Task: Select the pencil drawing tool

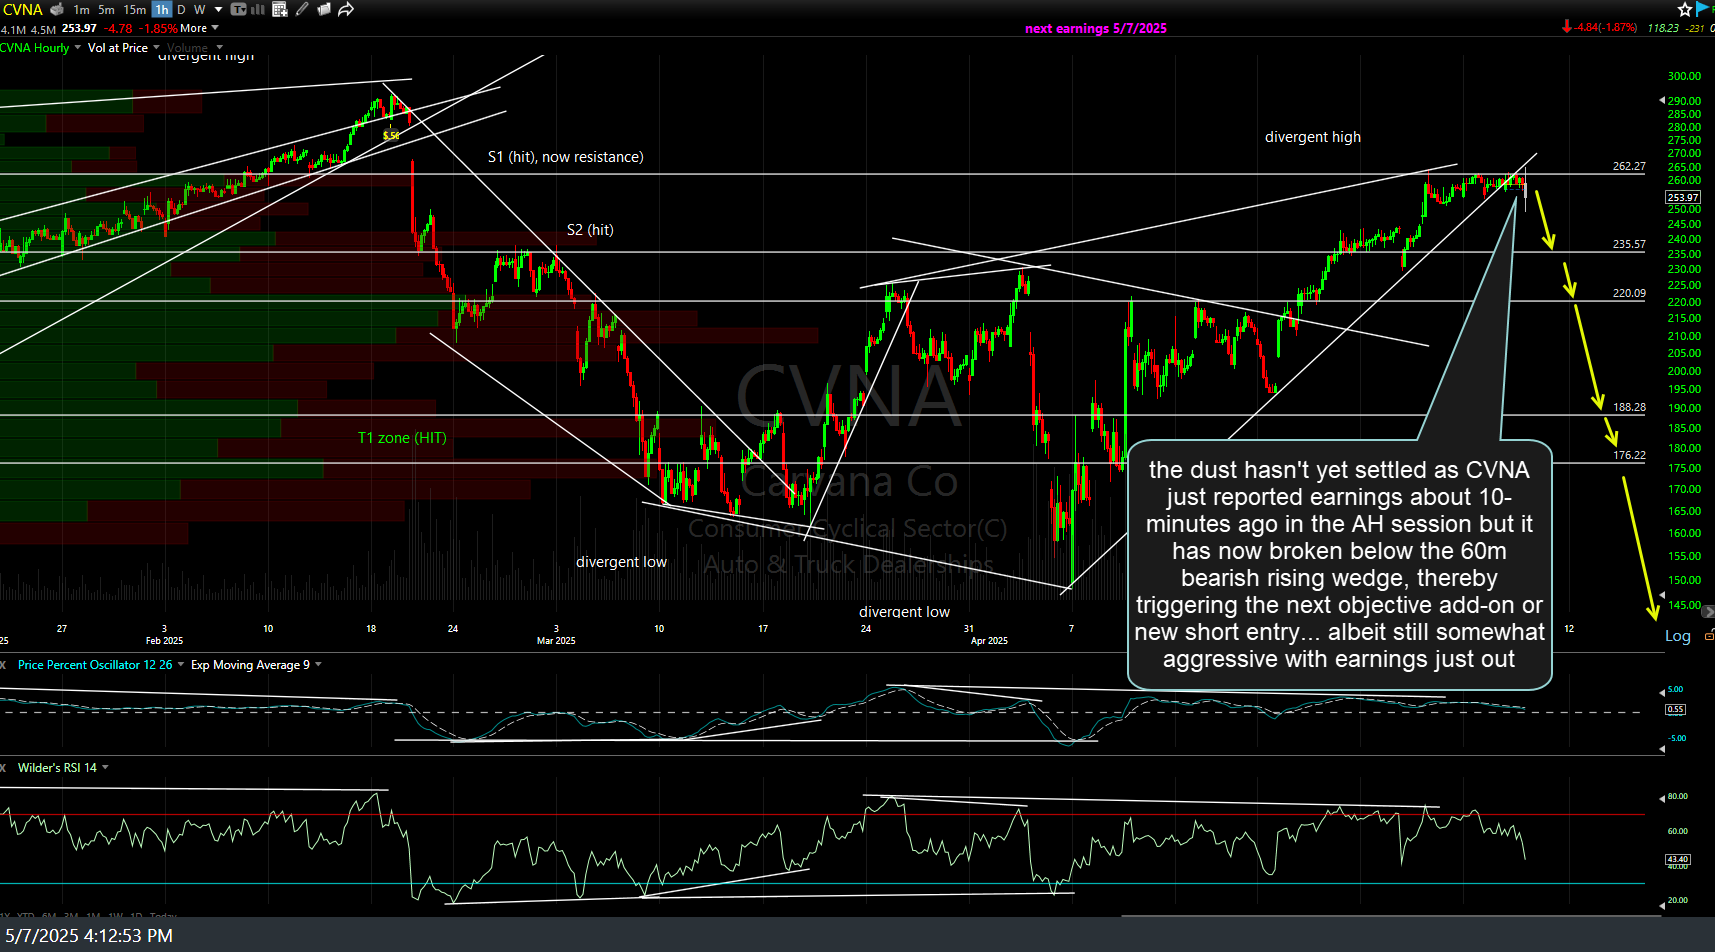Action: point(302,9)
